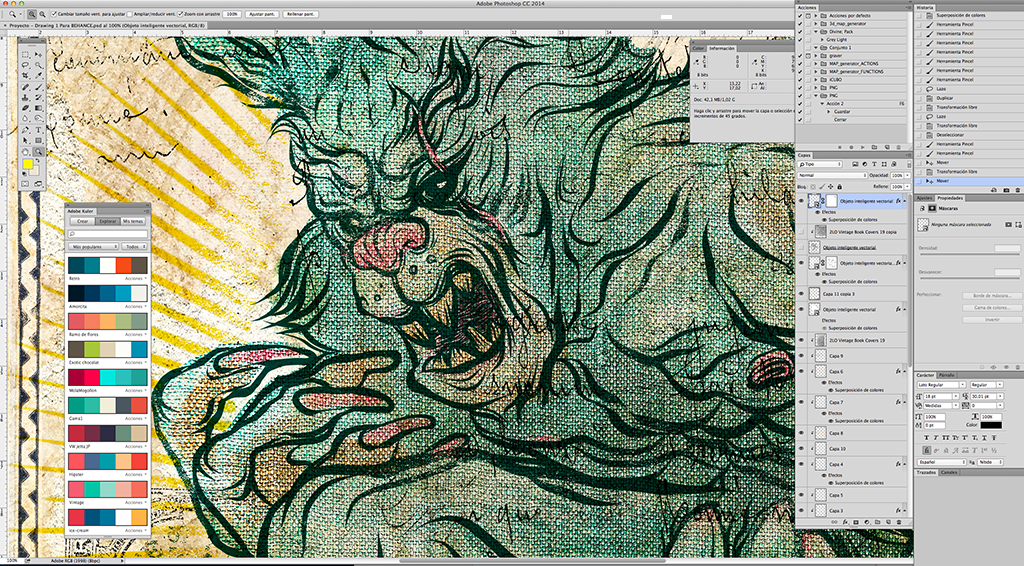Click the Record action button in Acciones panel

(x=851, y=148)
